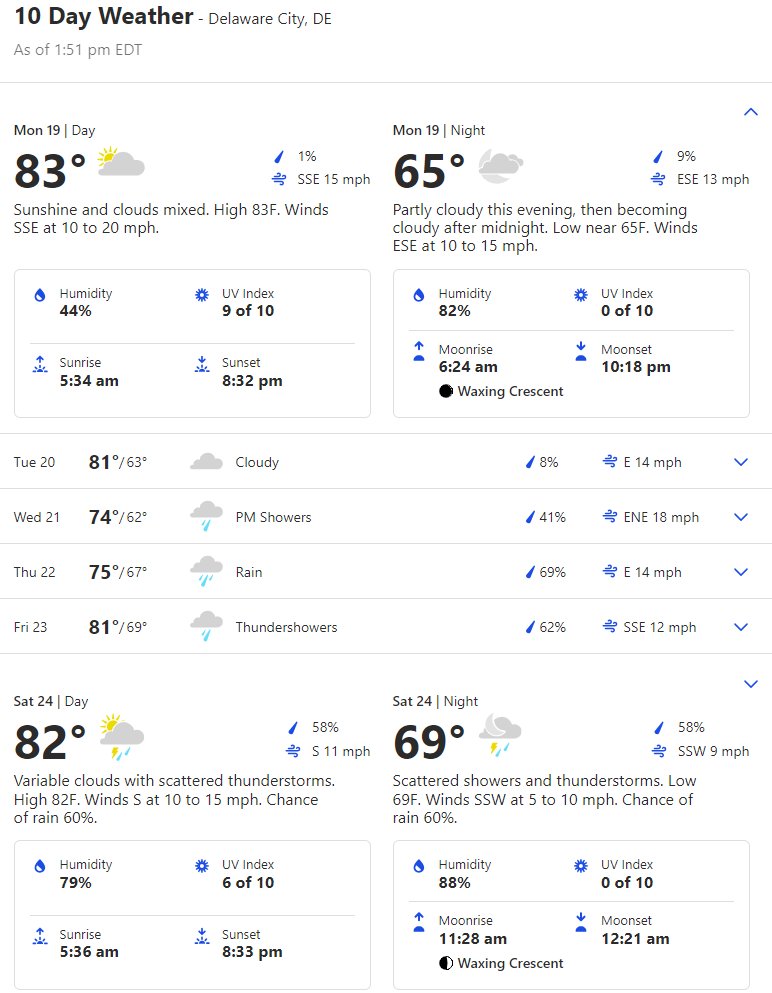The height and width of the screenshot is (993, 772).
Task: Expand Fri 23 Thundershowers row chevron
Action: (741, 627)
